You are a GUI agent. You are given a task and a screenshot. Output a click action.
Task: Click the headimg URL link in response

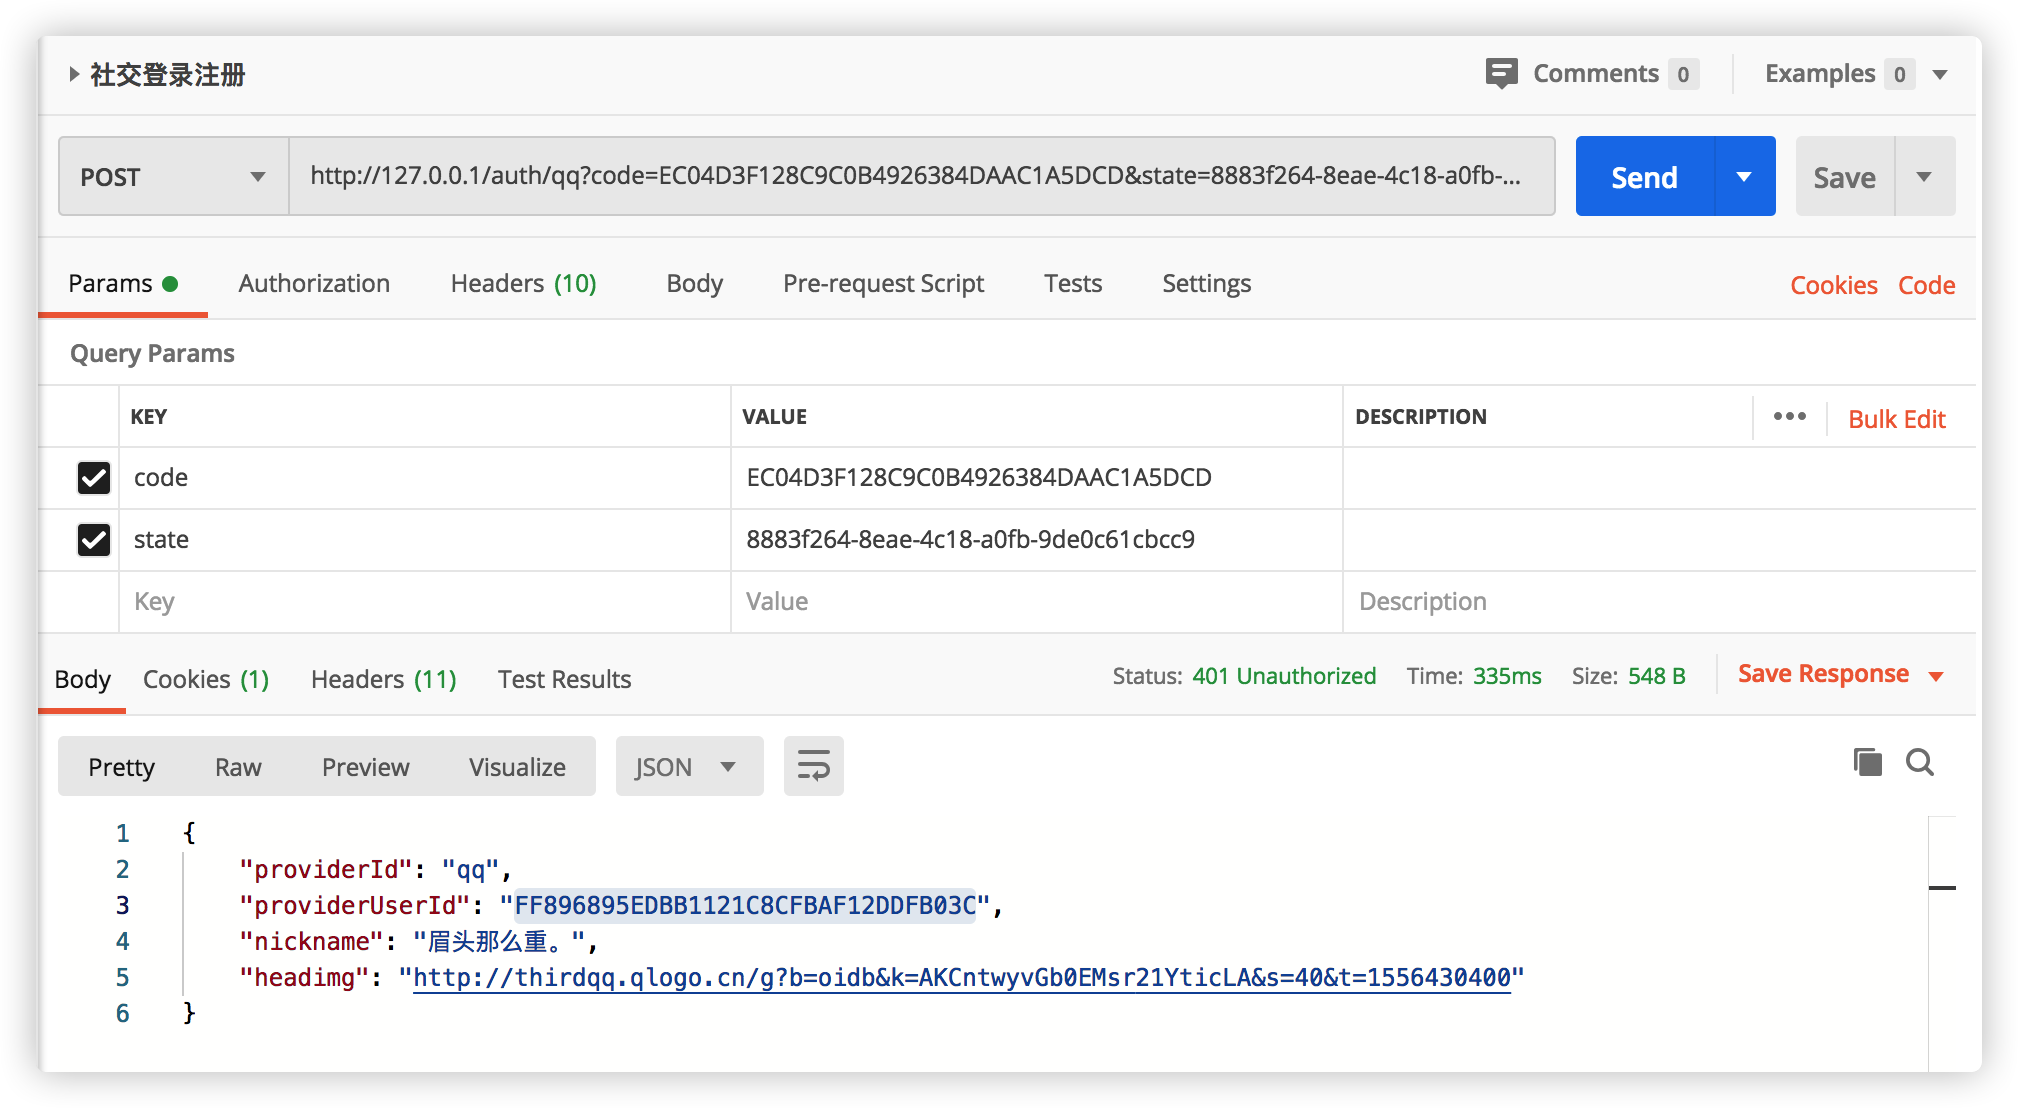tap(960, 978)
